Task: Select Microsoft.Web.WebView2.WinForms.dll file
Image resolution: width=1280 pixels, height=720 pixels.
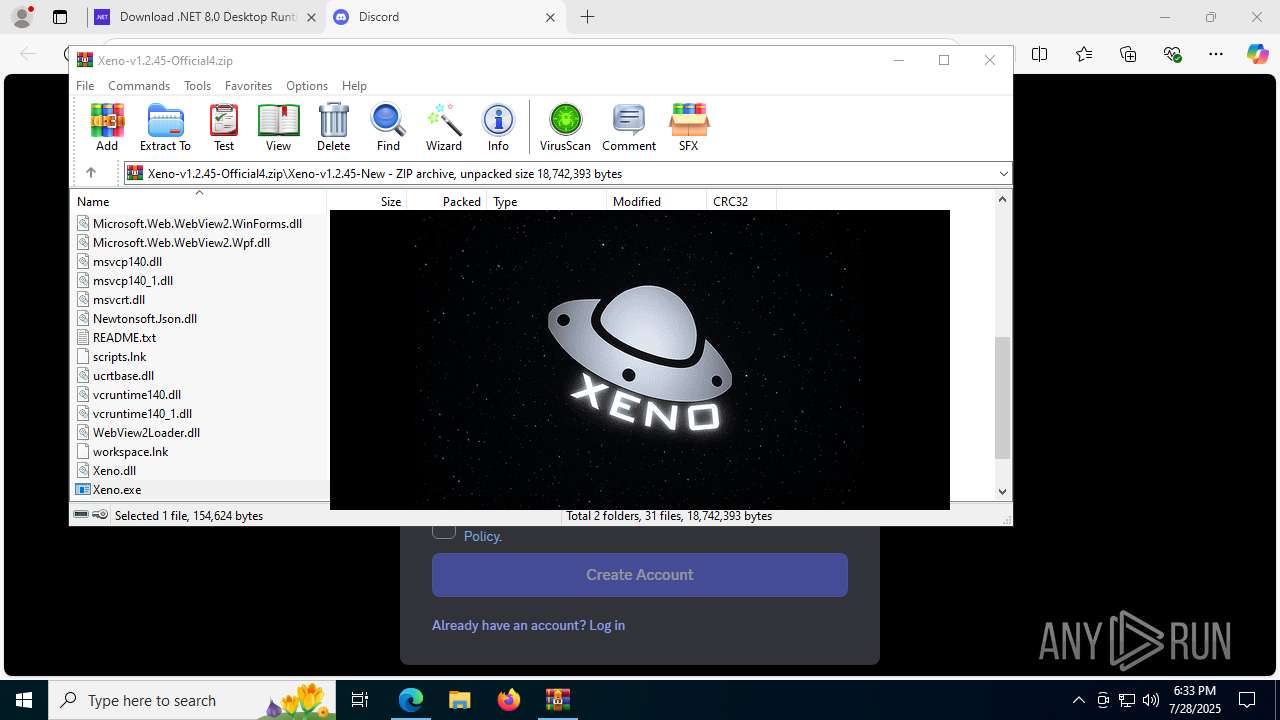Action: point(197,224)
